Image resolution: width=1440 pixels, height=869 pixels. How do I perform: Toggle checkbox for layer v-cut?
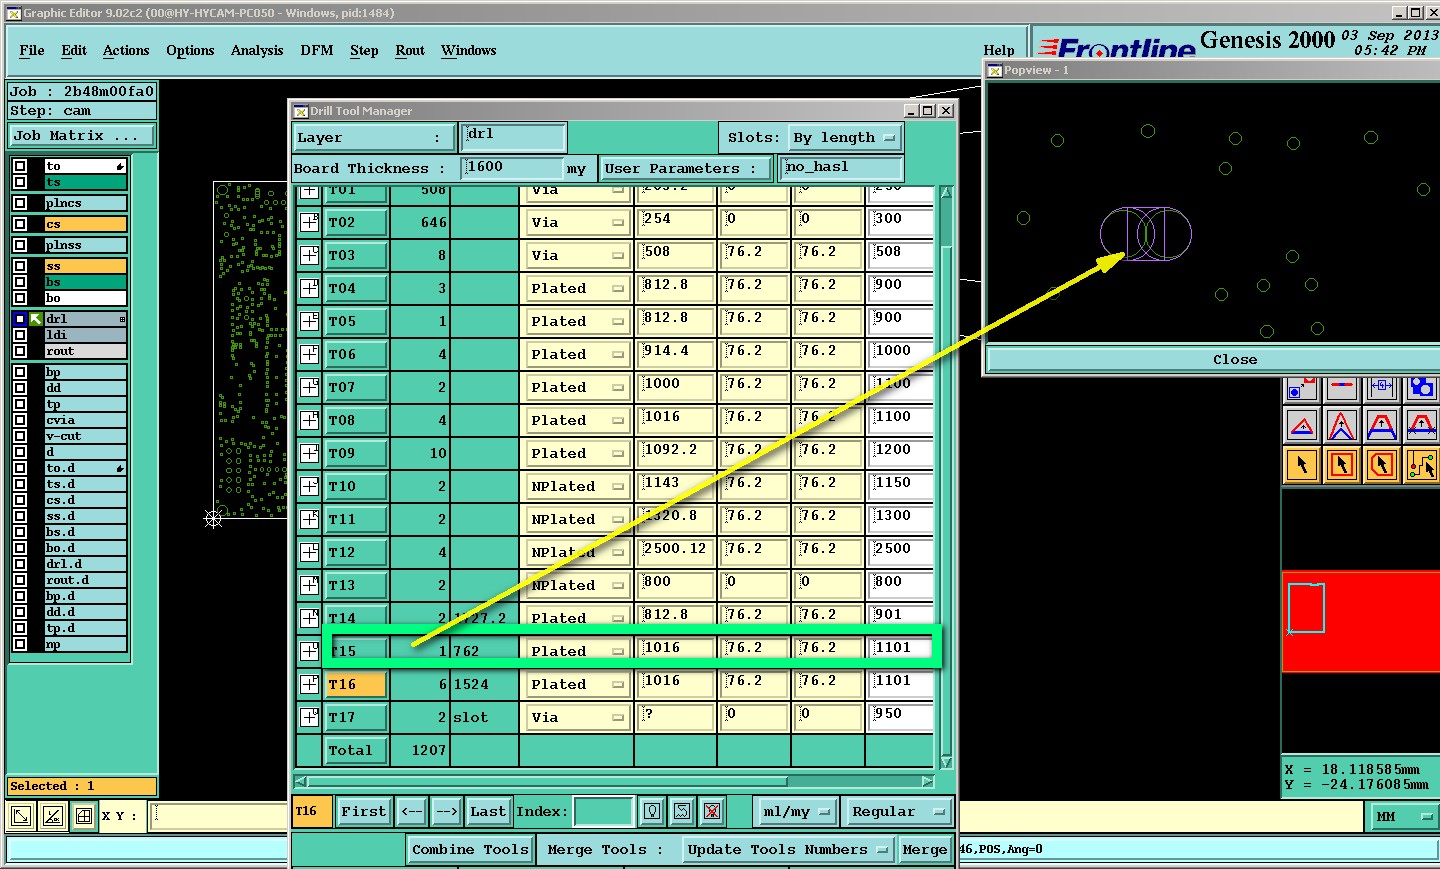pos(20,436)
